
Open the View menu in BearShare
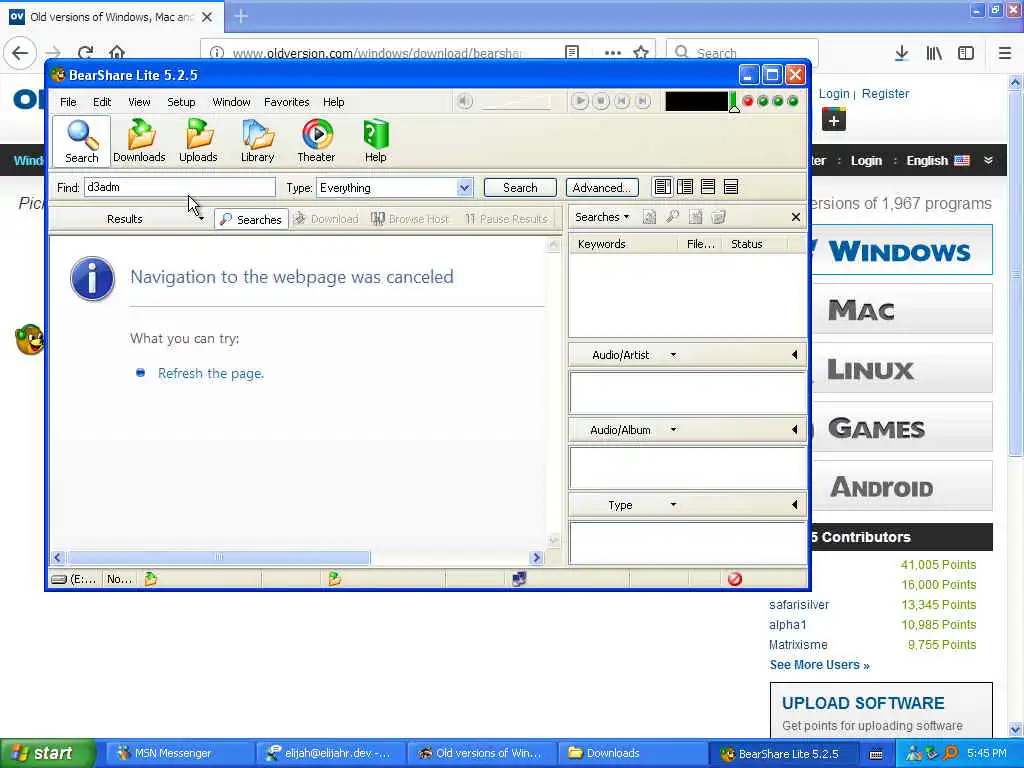[139, 102]
